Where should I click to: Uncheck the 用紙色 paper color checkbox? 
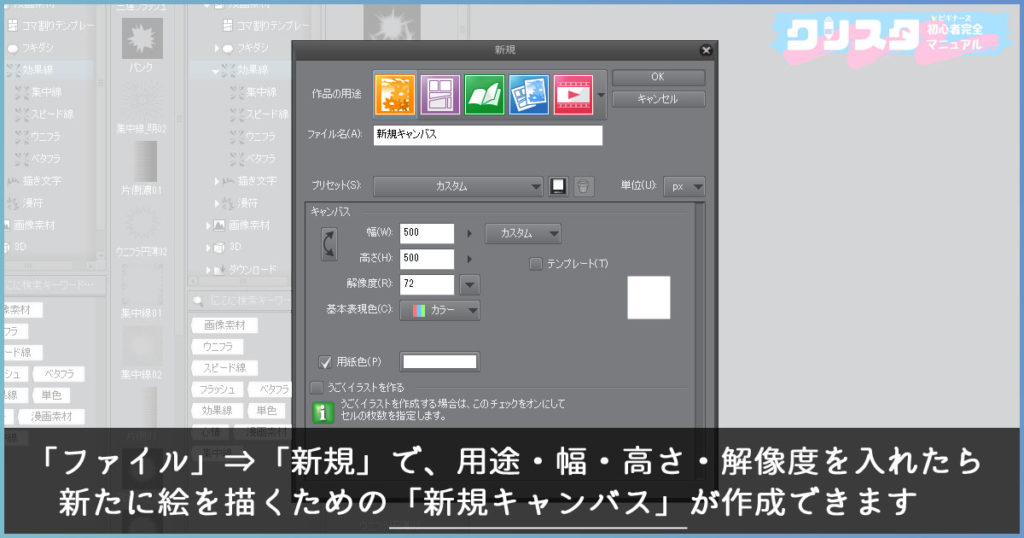pyautogui.click(x=325, y=362)
